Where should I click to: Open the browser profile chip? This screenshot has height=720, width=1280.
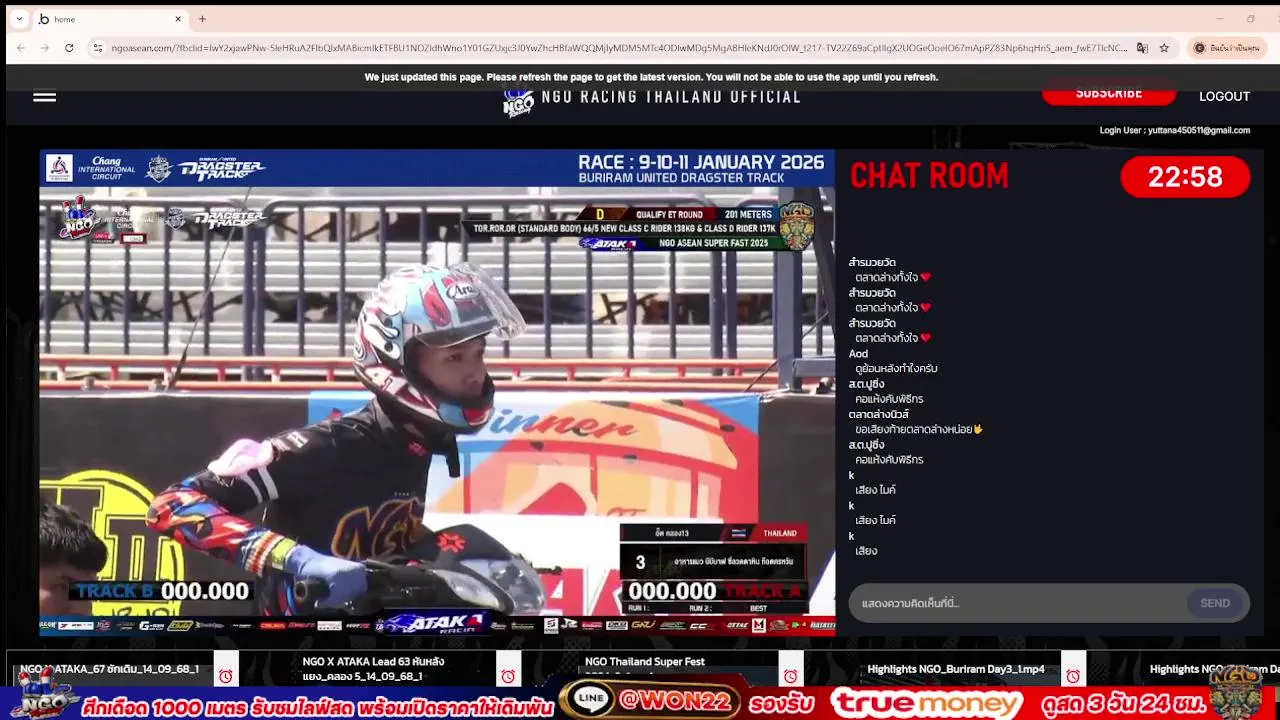coord(1226,48)
